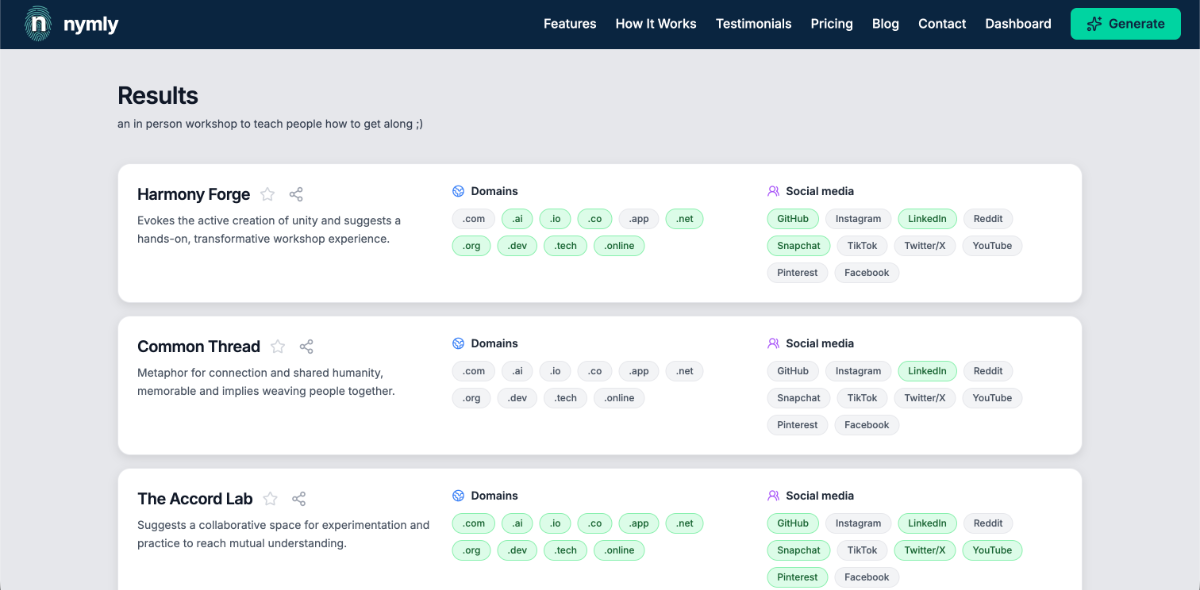This screenshot has height=590, width=1200.
Task: Go to the Pricing page
Action: [x=831, y=24]
